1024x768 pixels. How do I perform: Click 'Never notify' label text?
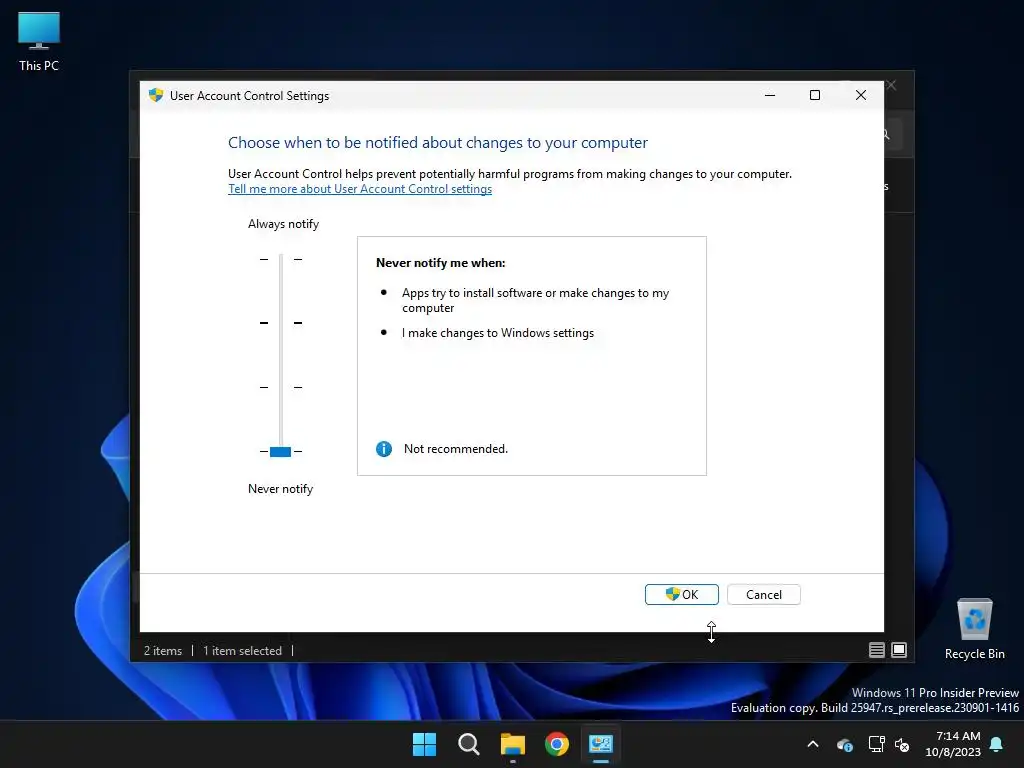pos(280,488)
